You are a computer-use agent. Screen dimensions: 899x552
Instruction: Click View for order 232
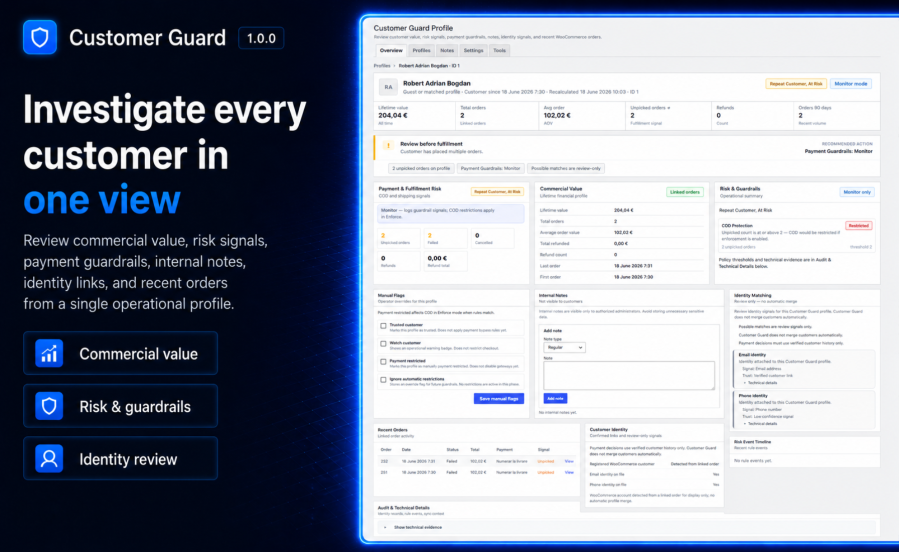point(569,461)
